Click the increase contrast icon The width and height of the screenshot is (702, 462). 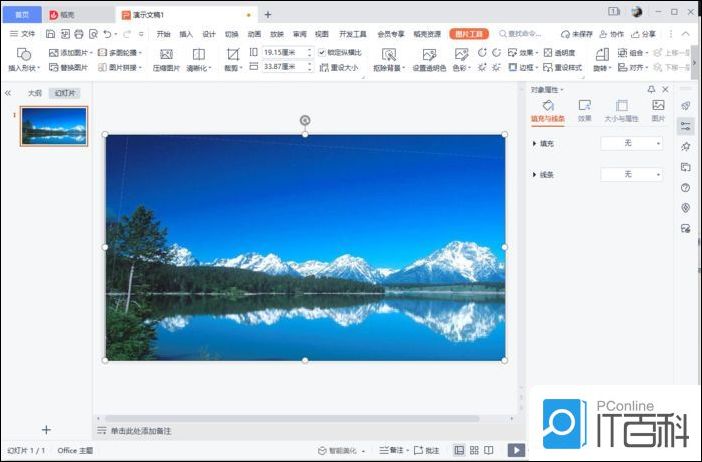[482, 53]
